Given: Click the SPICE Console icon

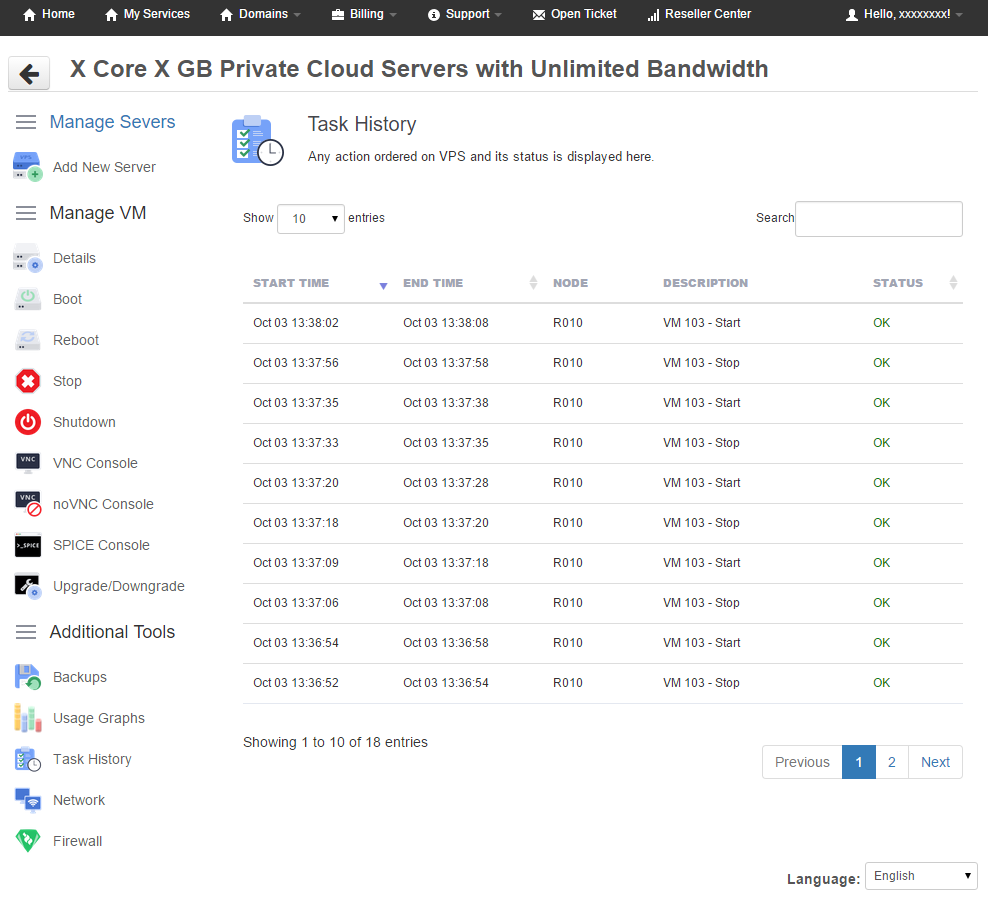Looking at the screenshot, I should pyautogui.click(x=28, y=545).
